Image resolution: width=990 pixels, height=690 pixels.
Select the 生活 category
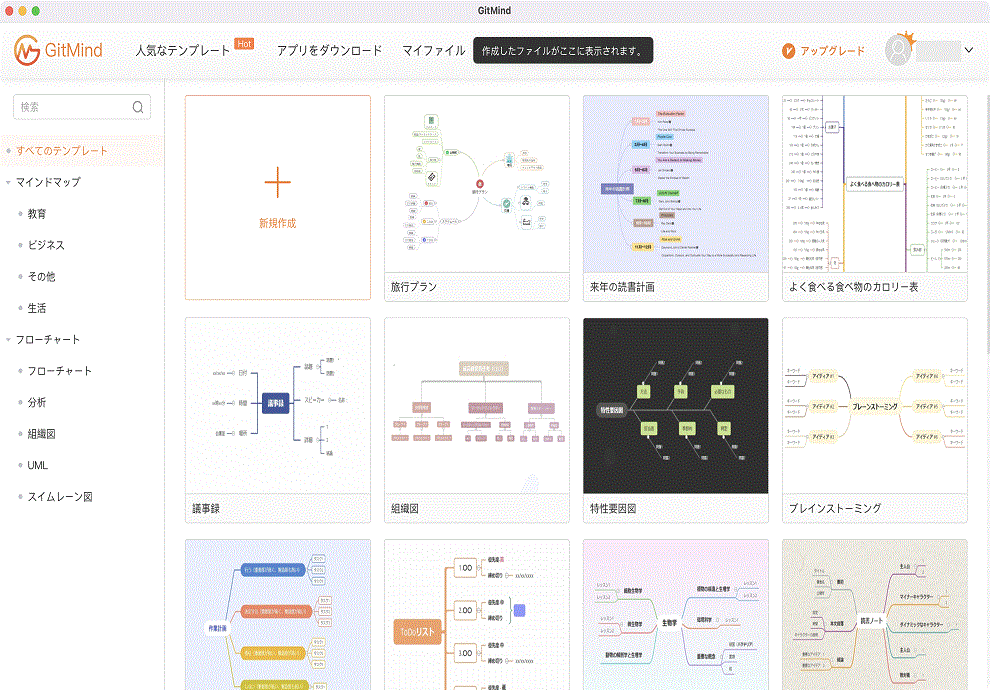37,308
